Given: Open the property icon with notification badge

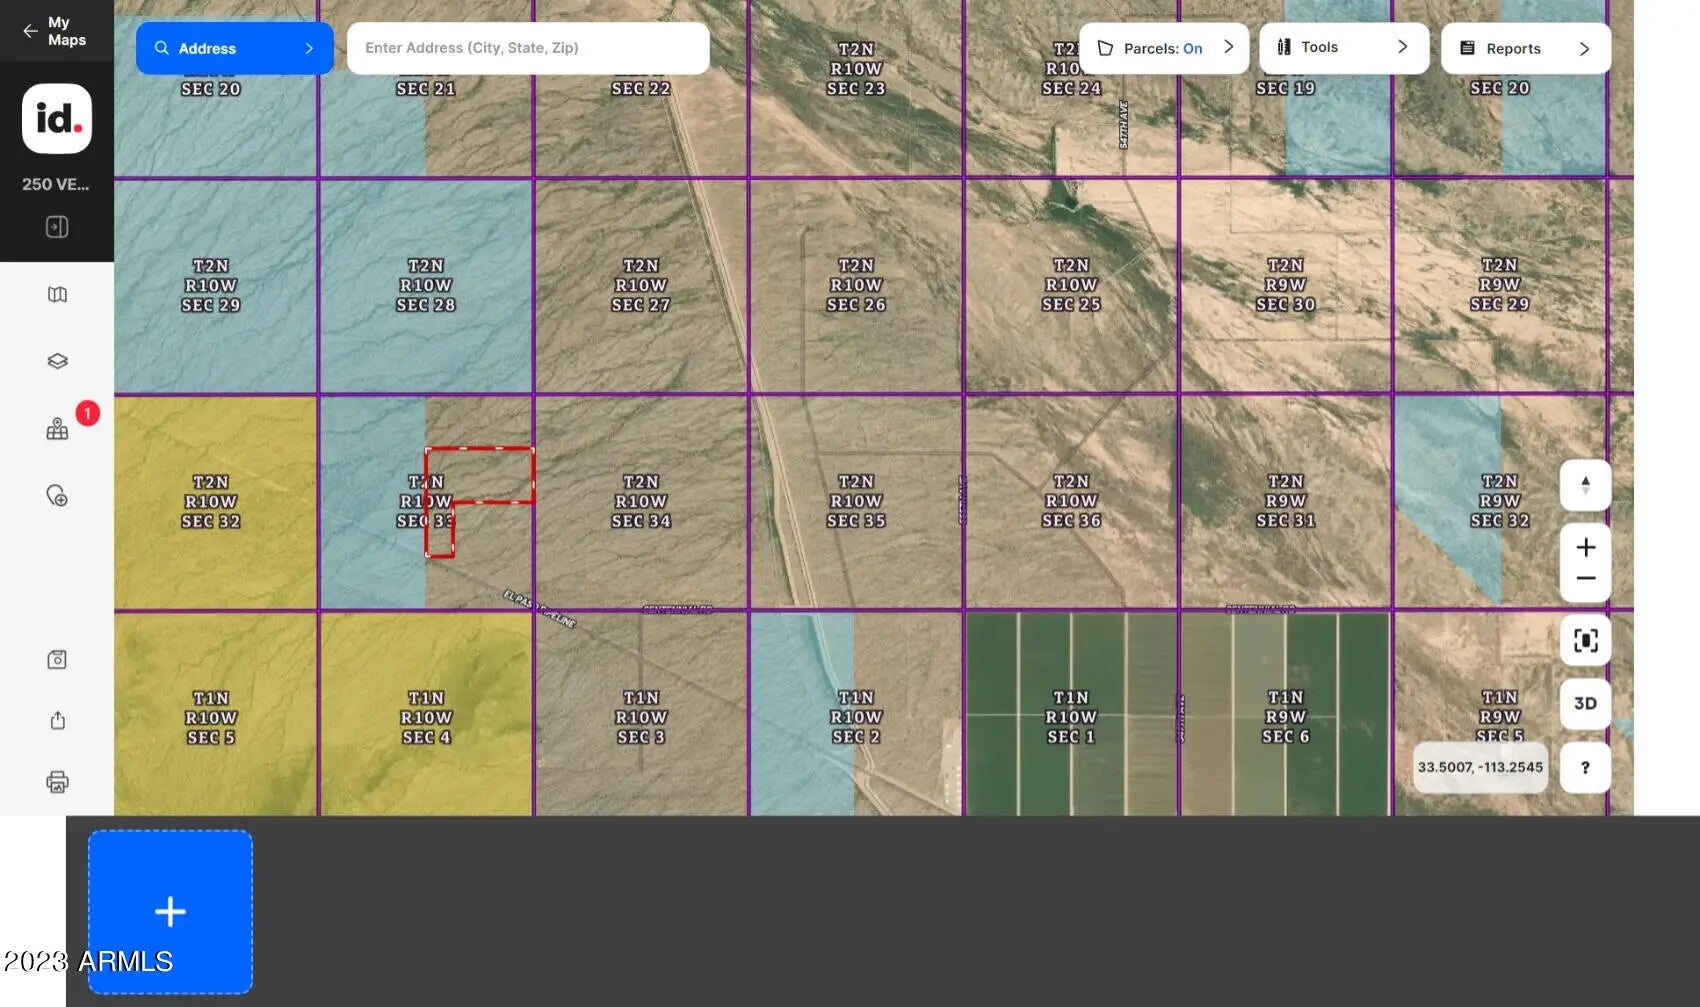Looking at the screenshot, I should pos(57,429).
